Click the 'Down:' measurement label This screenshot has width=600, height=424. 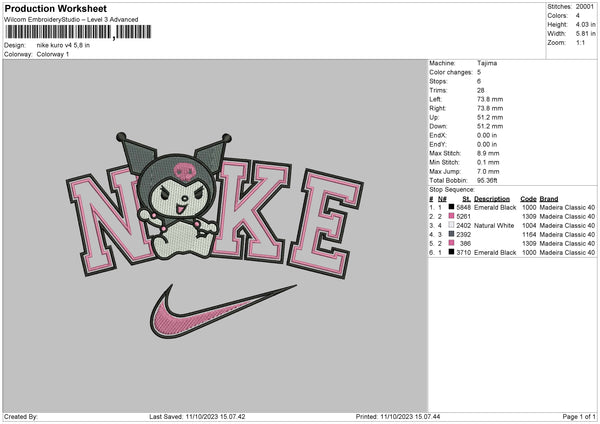point(438,126)
